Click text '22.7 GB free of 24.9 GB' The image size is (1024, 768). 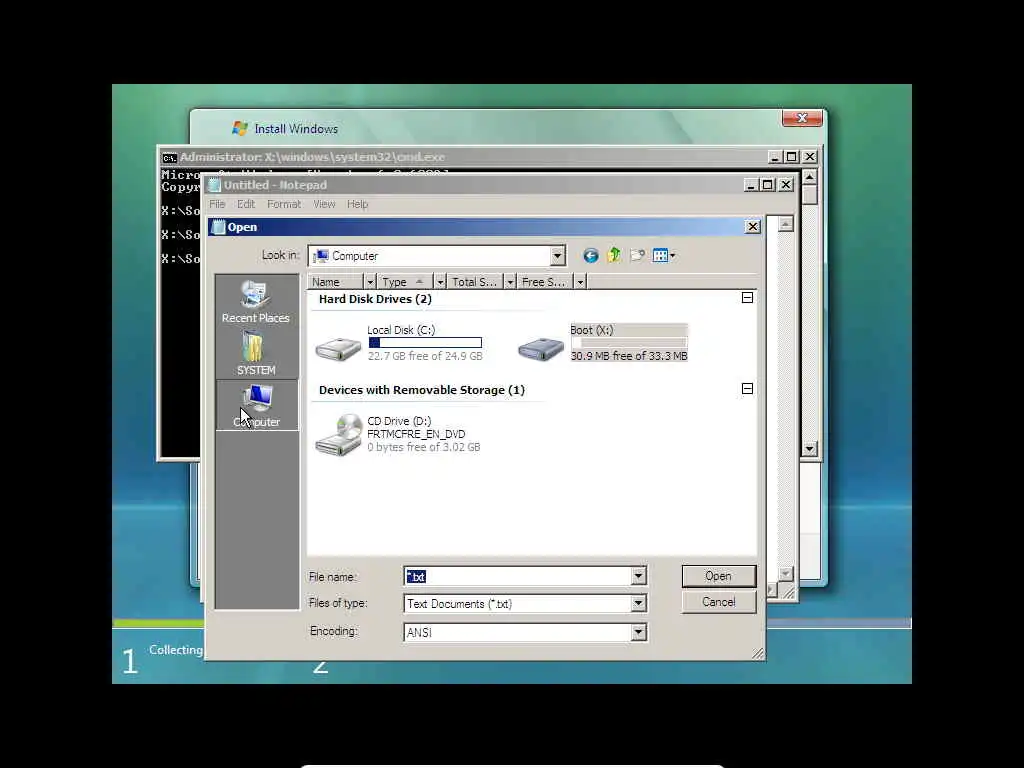(425, 356)
